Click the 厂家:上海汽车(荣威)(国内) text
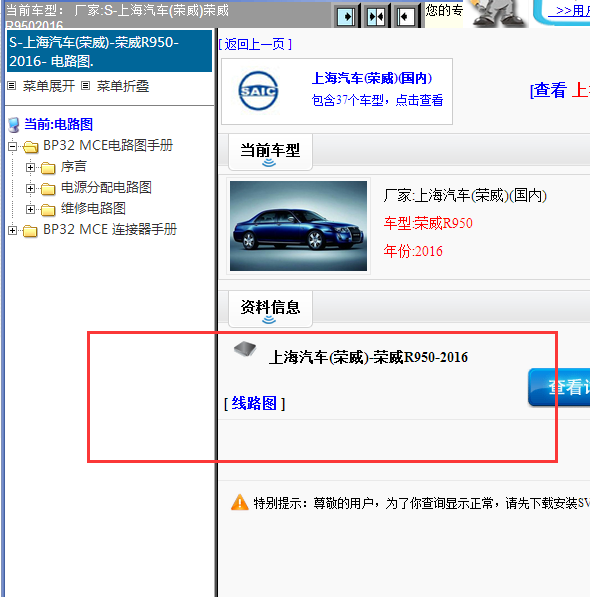 pyautogui.click(x=465, y=196)
